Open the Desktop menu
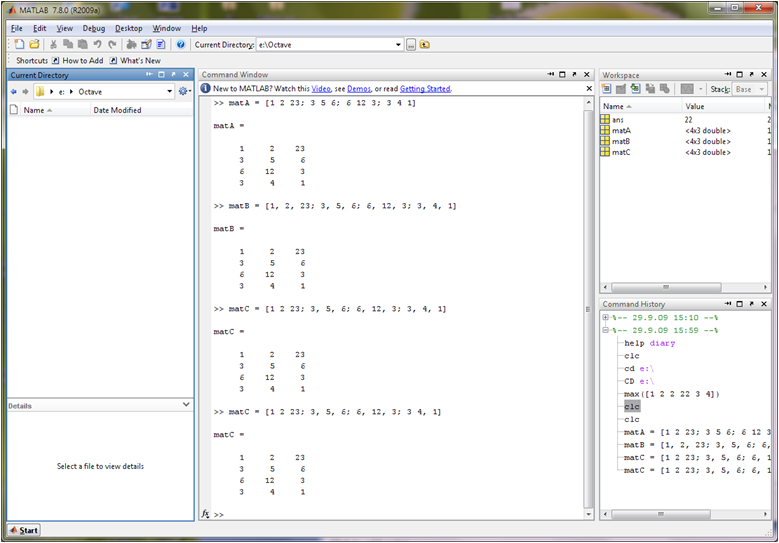The width and height of the screenshot is (779, 543). pyautogui.click(x=129, y=28)
